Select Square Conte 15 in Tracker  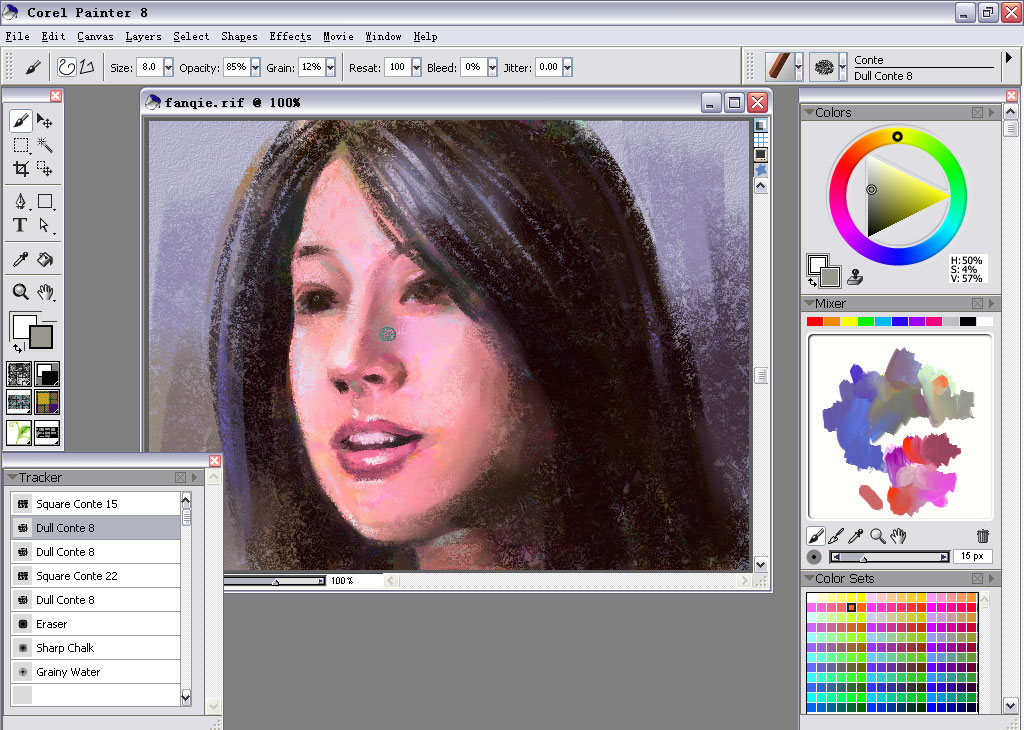[x=95, y=503]
